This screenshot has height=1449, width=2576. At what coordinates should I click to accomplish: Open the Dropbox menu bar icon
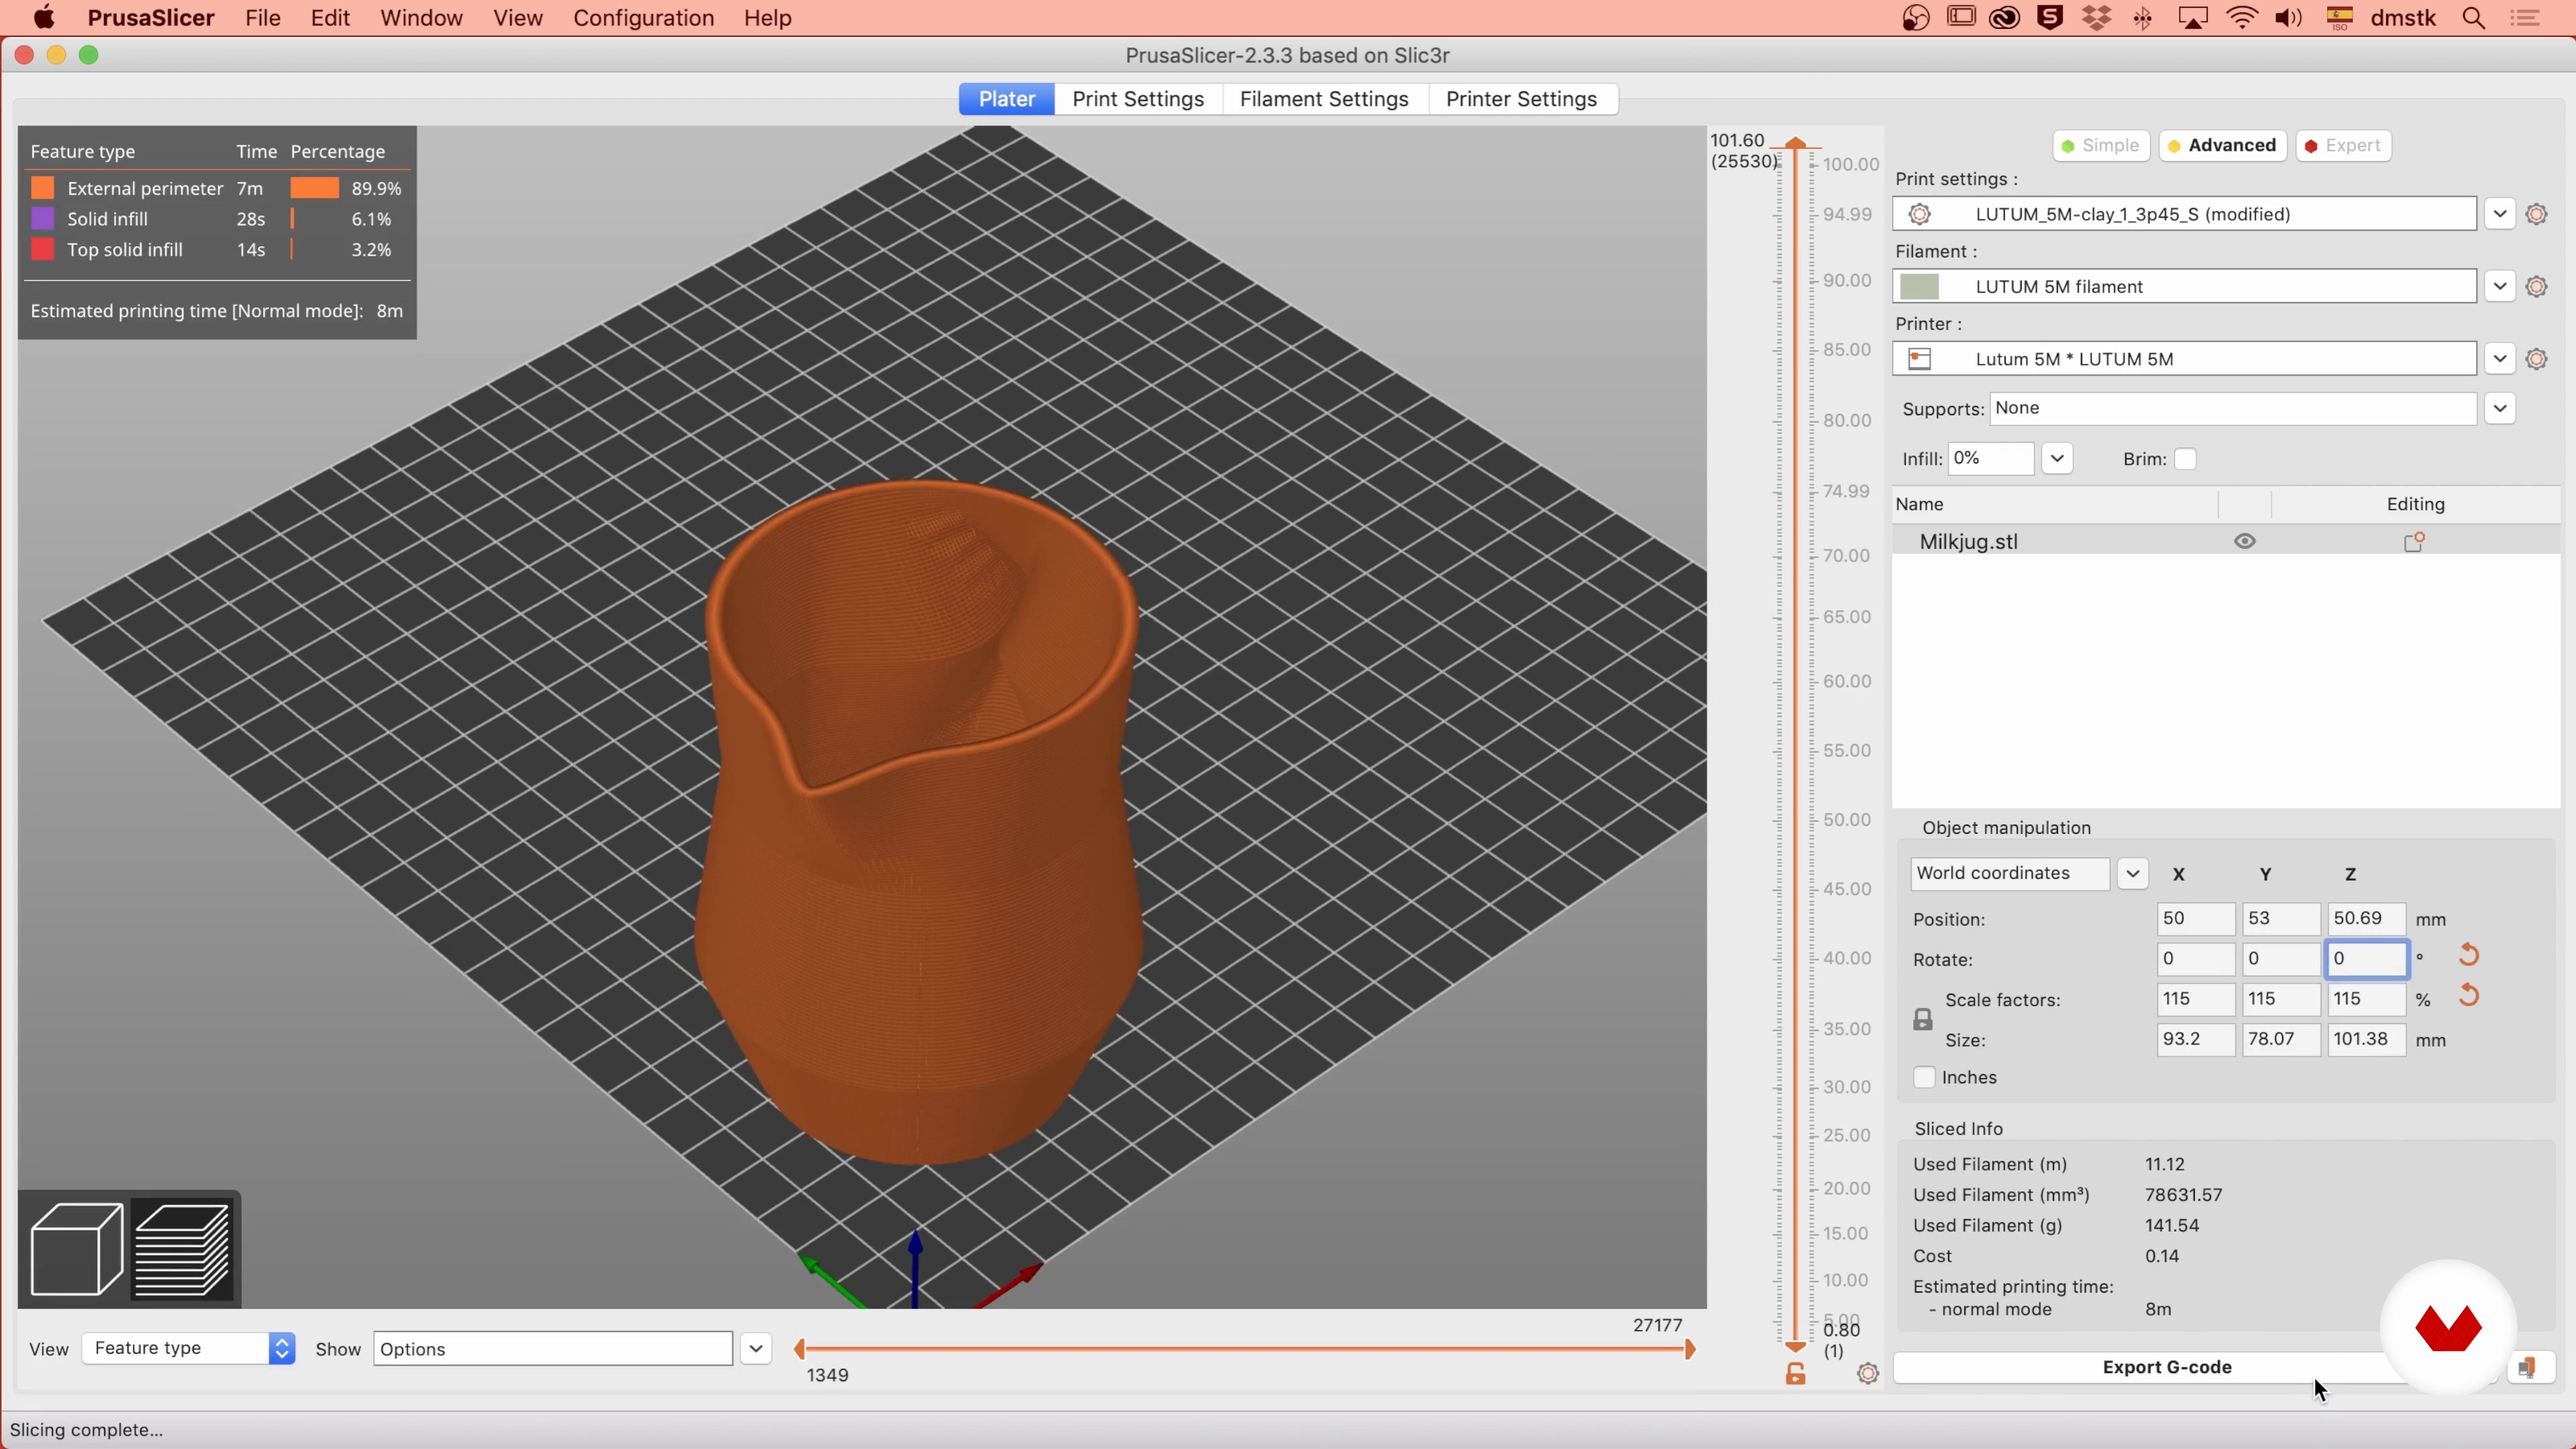pyautogui.click(x=2097, y=18)
